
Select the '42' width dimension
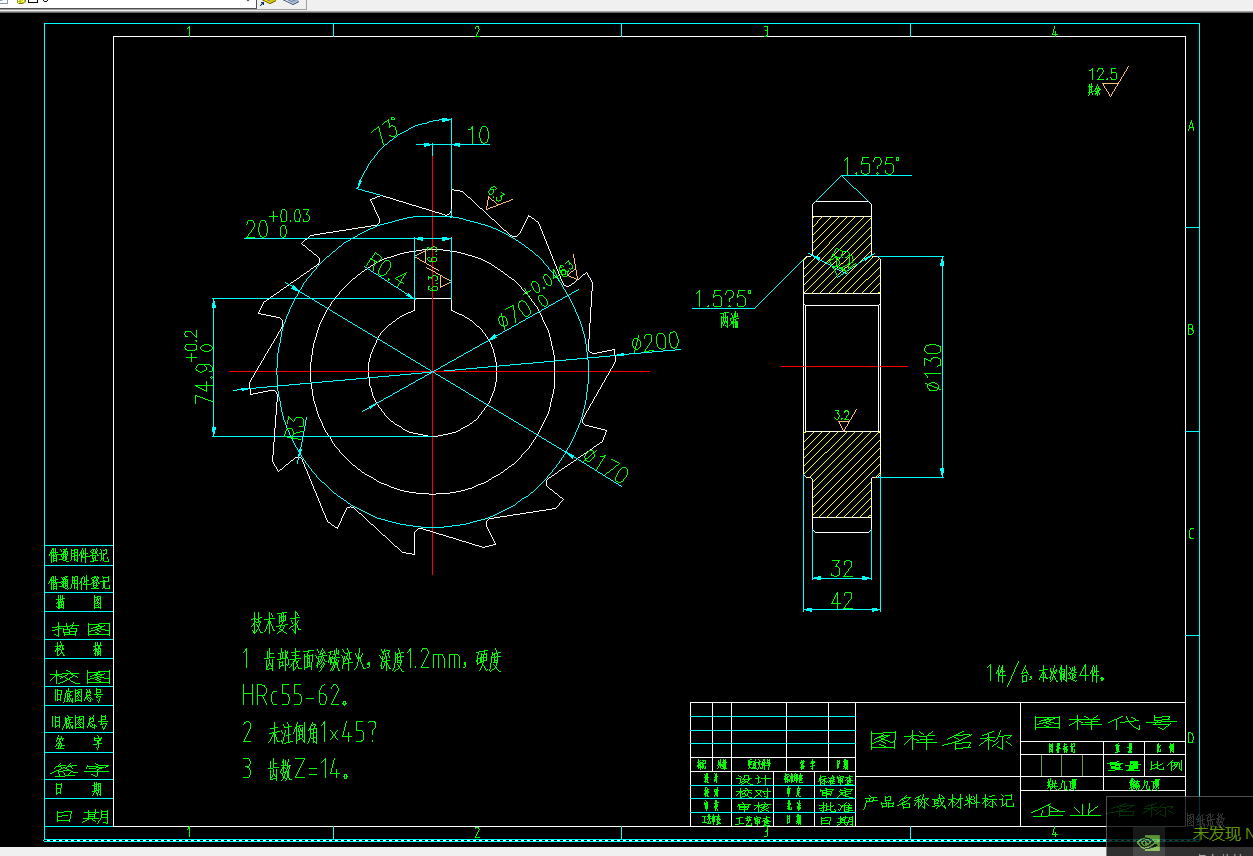pos(842,599)
